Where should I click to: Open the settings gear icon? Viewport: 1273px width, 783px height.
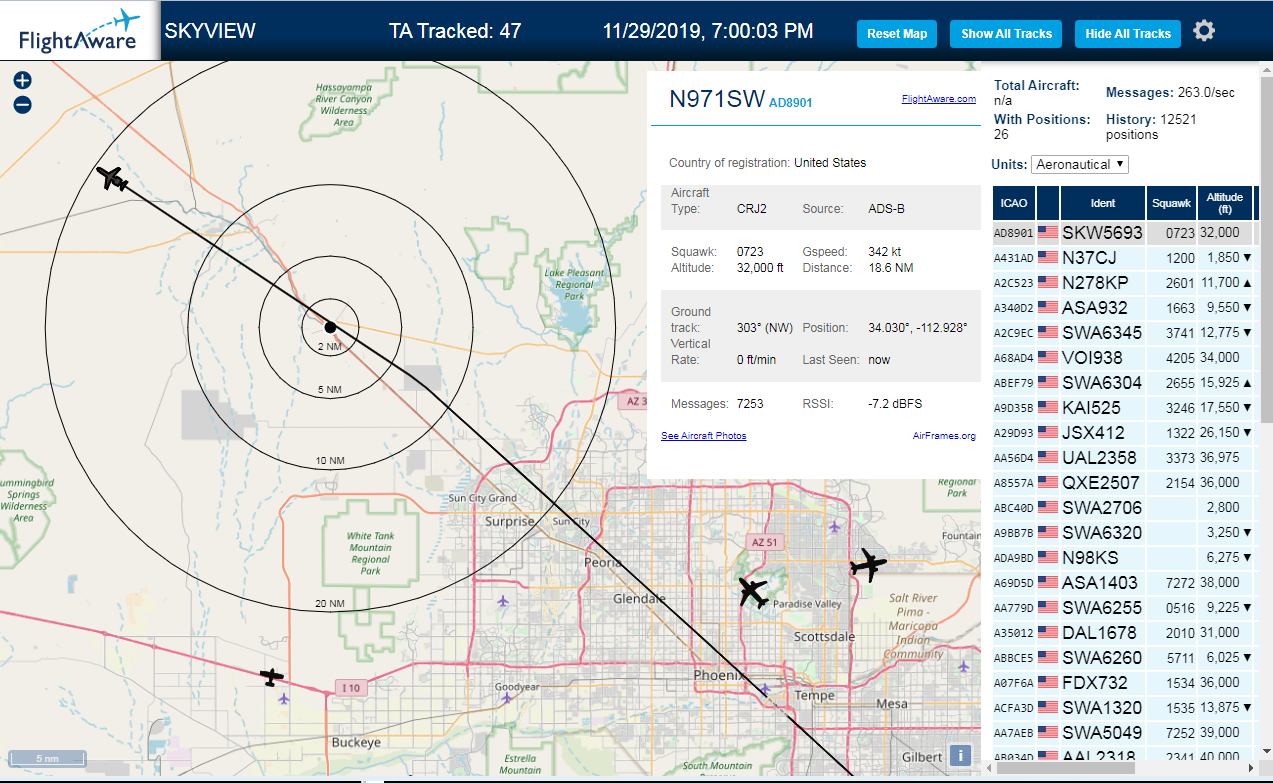(x=1204, y=31)
